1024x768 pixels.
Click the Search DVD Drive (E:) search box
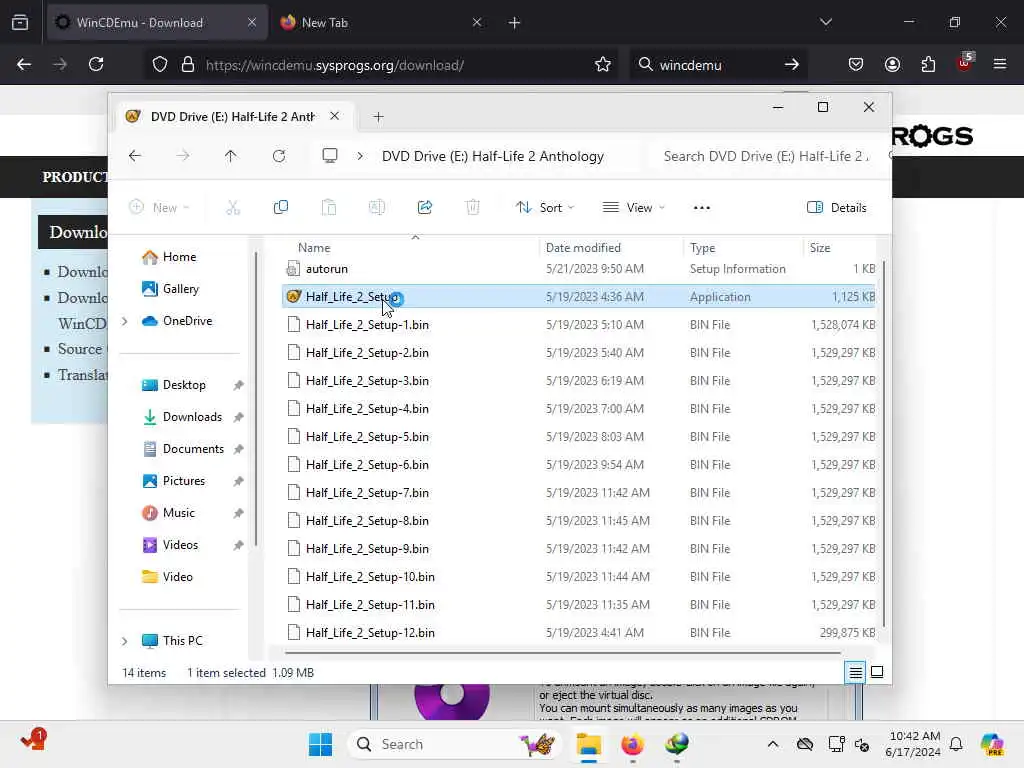point(773,156)
